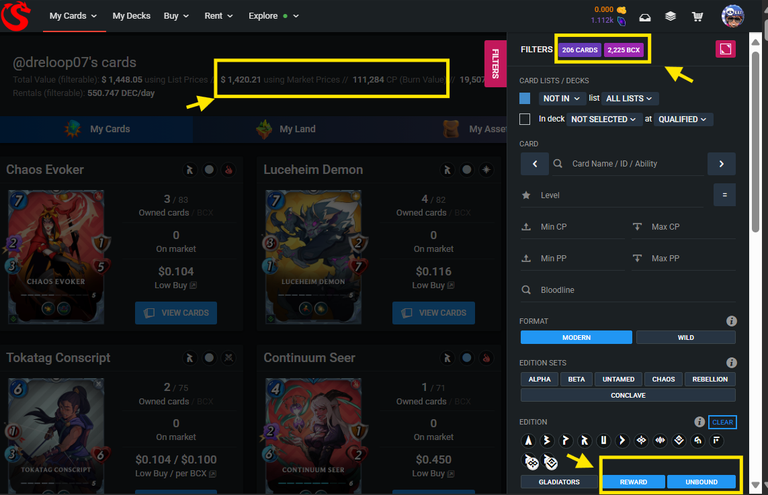Toggle the Conclave edition set

pos(628,395)
